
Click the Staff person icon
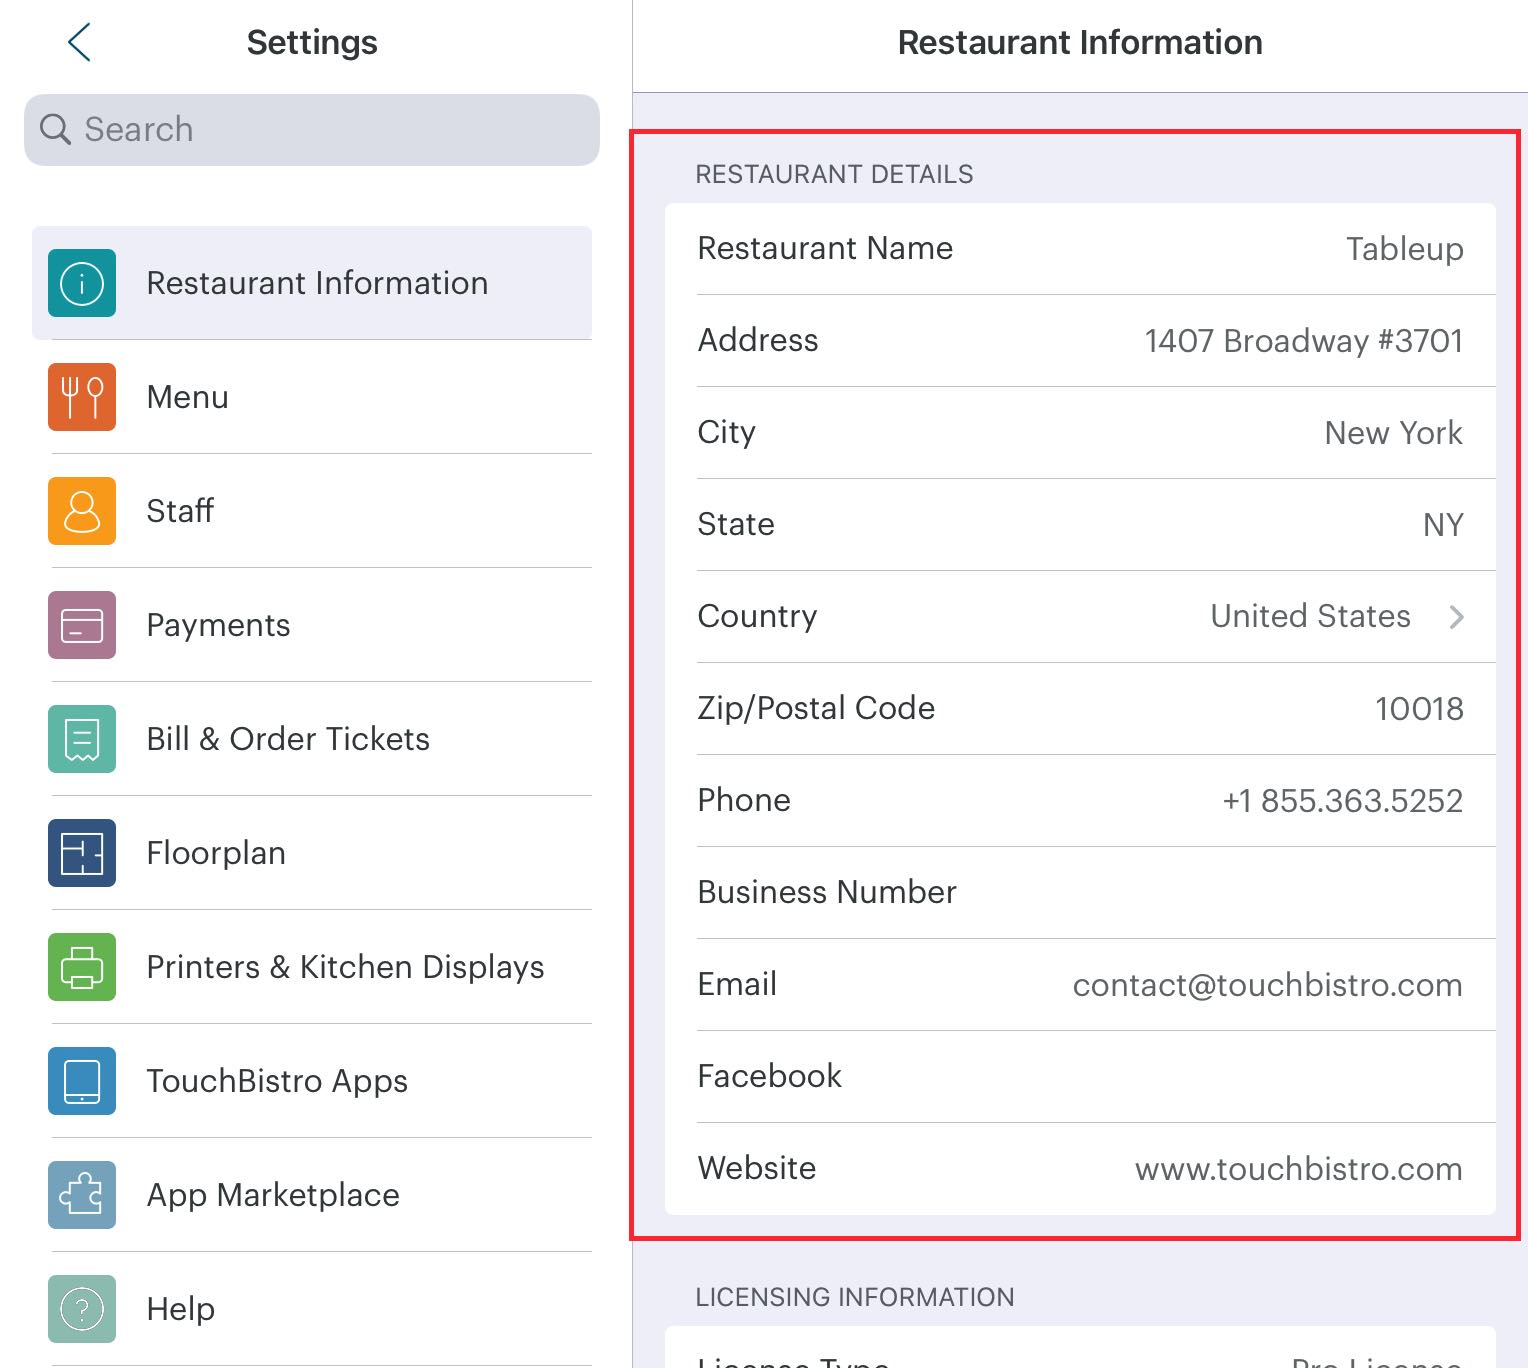[x=82, y=511]
